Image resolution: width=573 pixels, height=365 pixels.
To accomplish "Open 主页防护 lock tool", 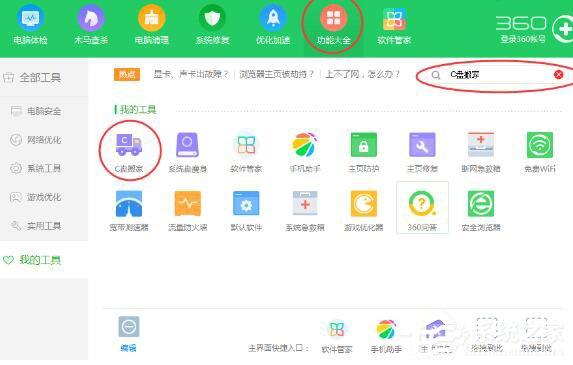I will click(364, 152).
